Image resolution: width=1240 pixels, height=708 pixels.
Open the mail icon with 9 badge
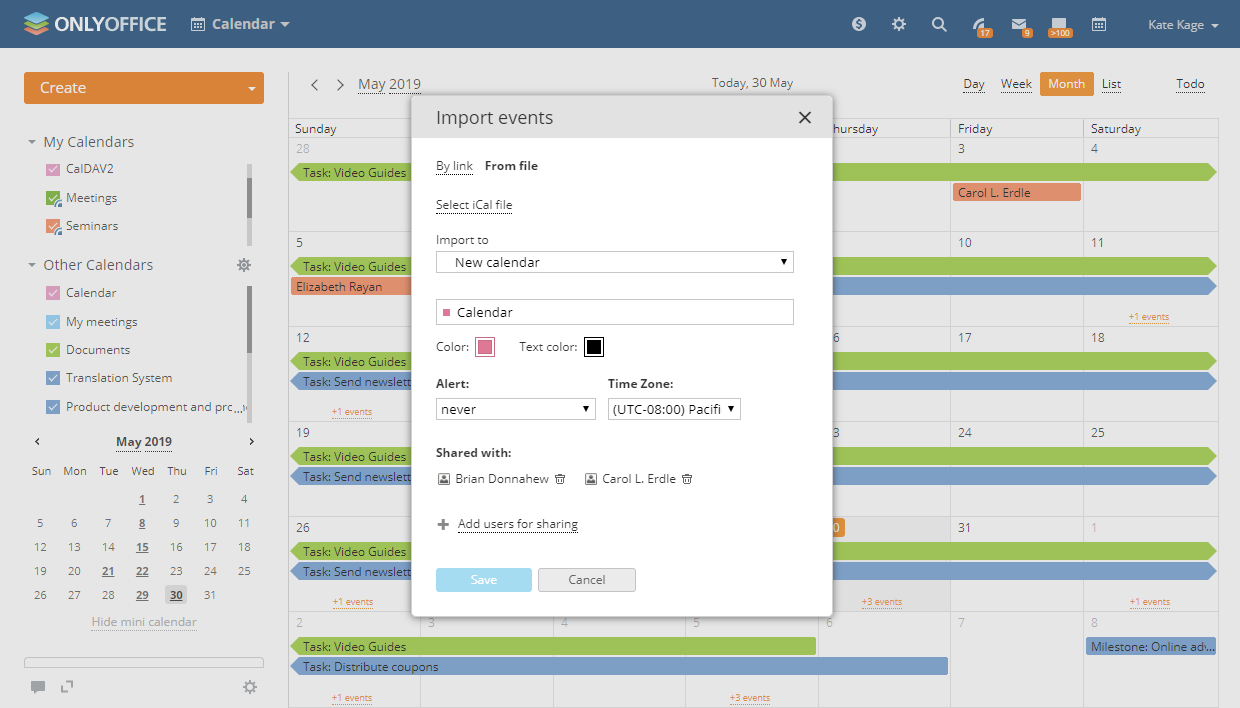coord(1019,25)
